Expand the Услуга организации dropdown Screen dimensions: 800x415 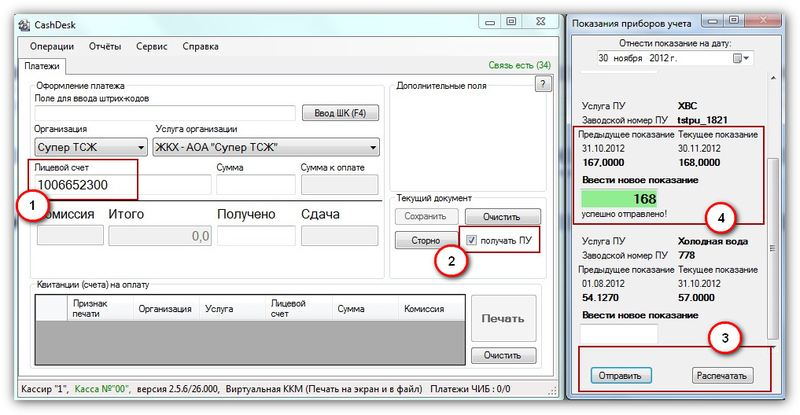(x=373, y=148)
